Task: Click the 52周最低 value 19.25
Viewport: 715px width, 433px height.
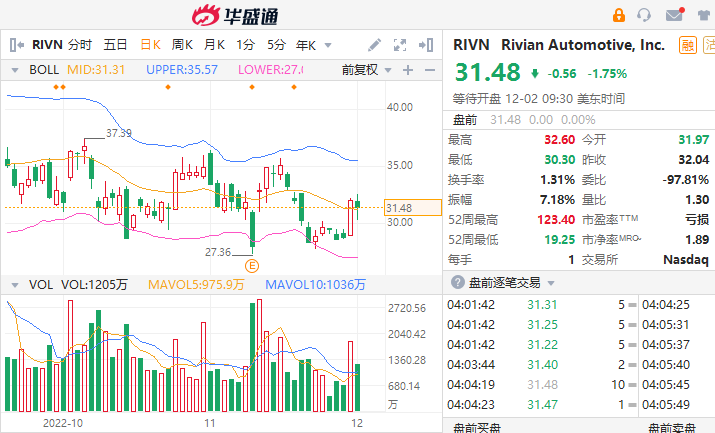Action: tap(560, 240)
